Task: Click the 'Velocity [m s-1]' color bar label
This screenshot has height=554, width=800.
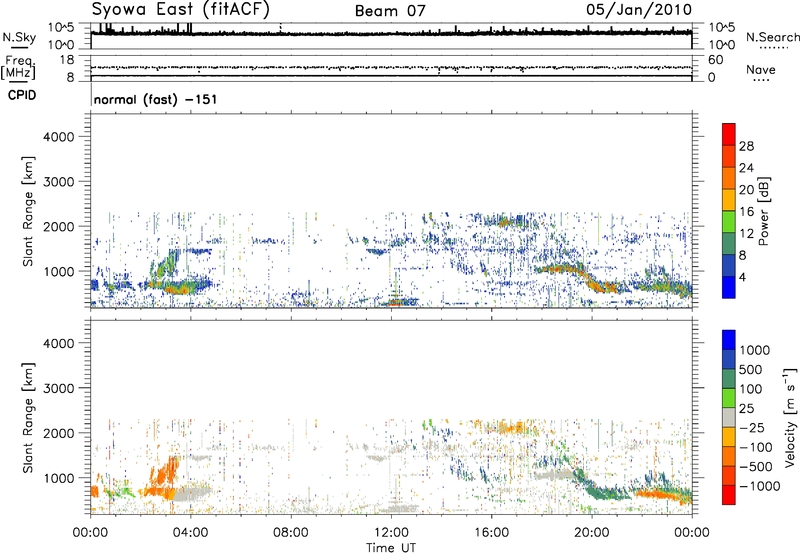Action: click(x=790, y=417)
